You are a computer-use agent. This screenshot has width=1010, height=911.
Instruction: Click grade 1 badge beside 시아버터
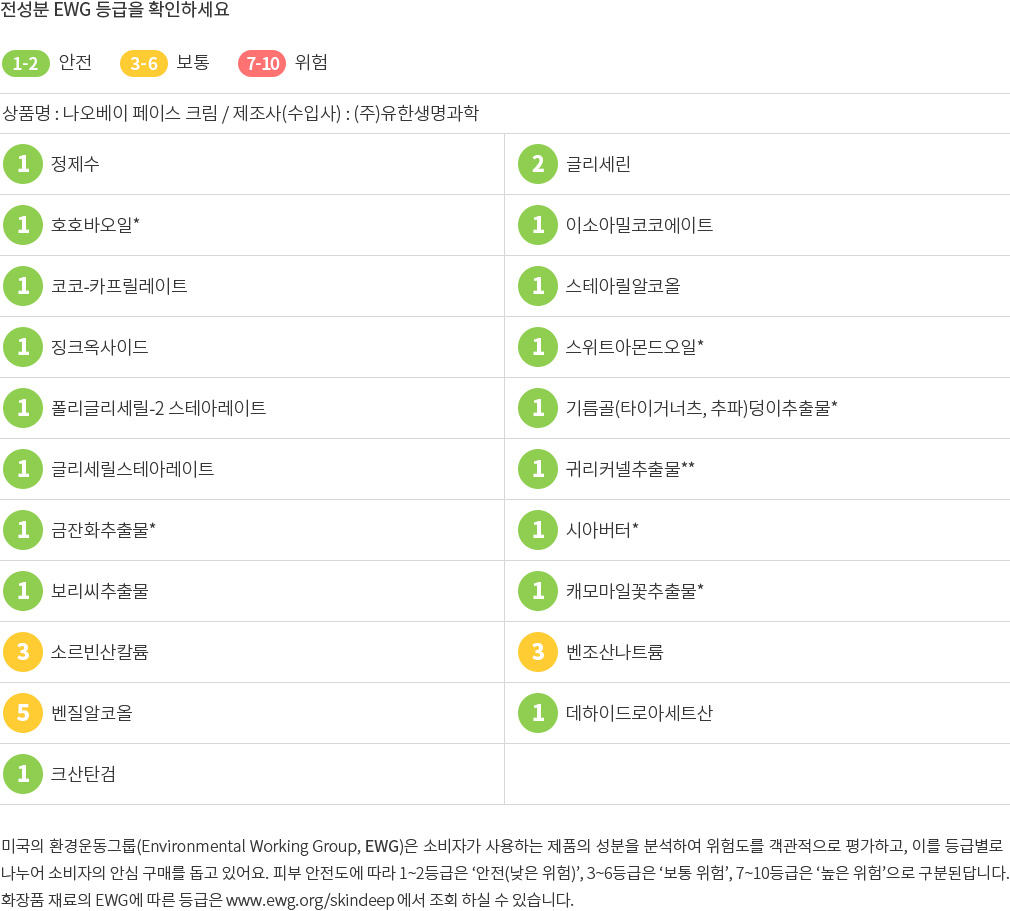point(538,530)
